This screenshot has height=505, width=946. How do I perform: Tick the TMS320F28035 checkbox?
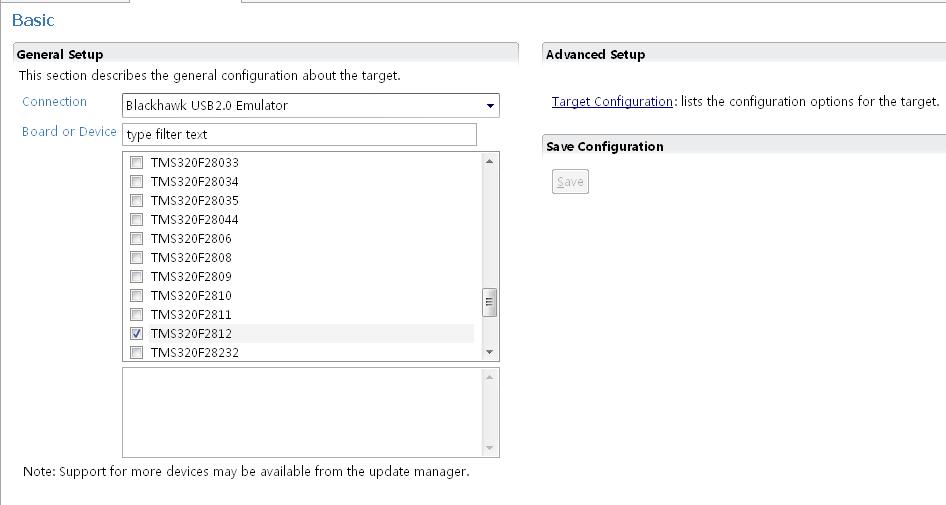pos(137,200)
